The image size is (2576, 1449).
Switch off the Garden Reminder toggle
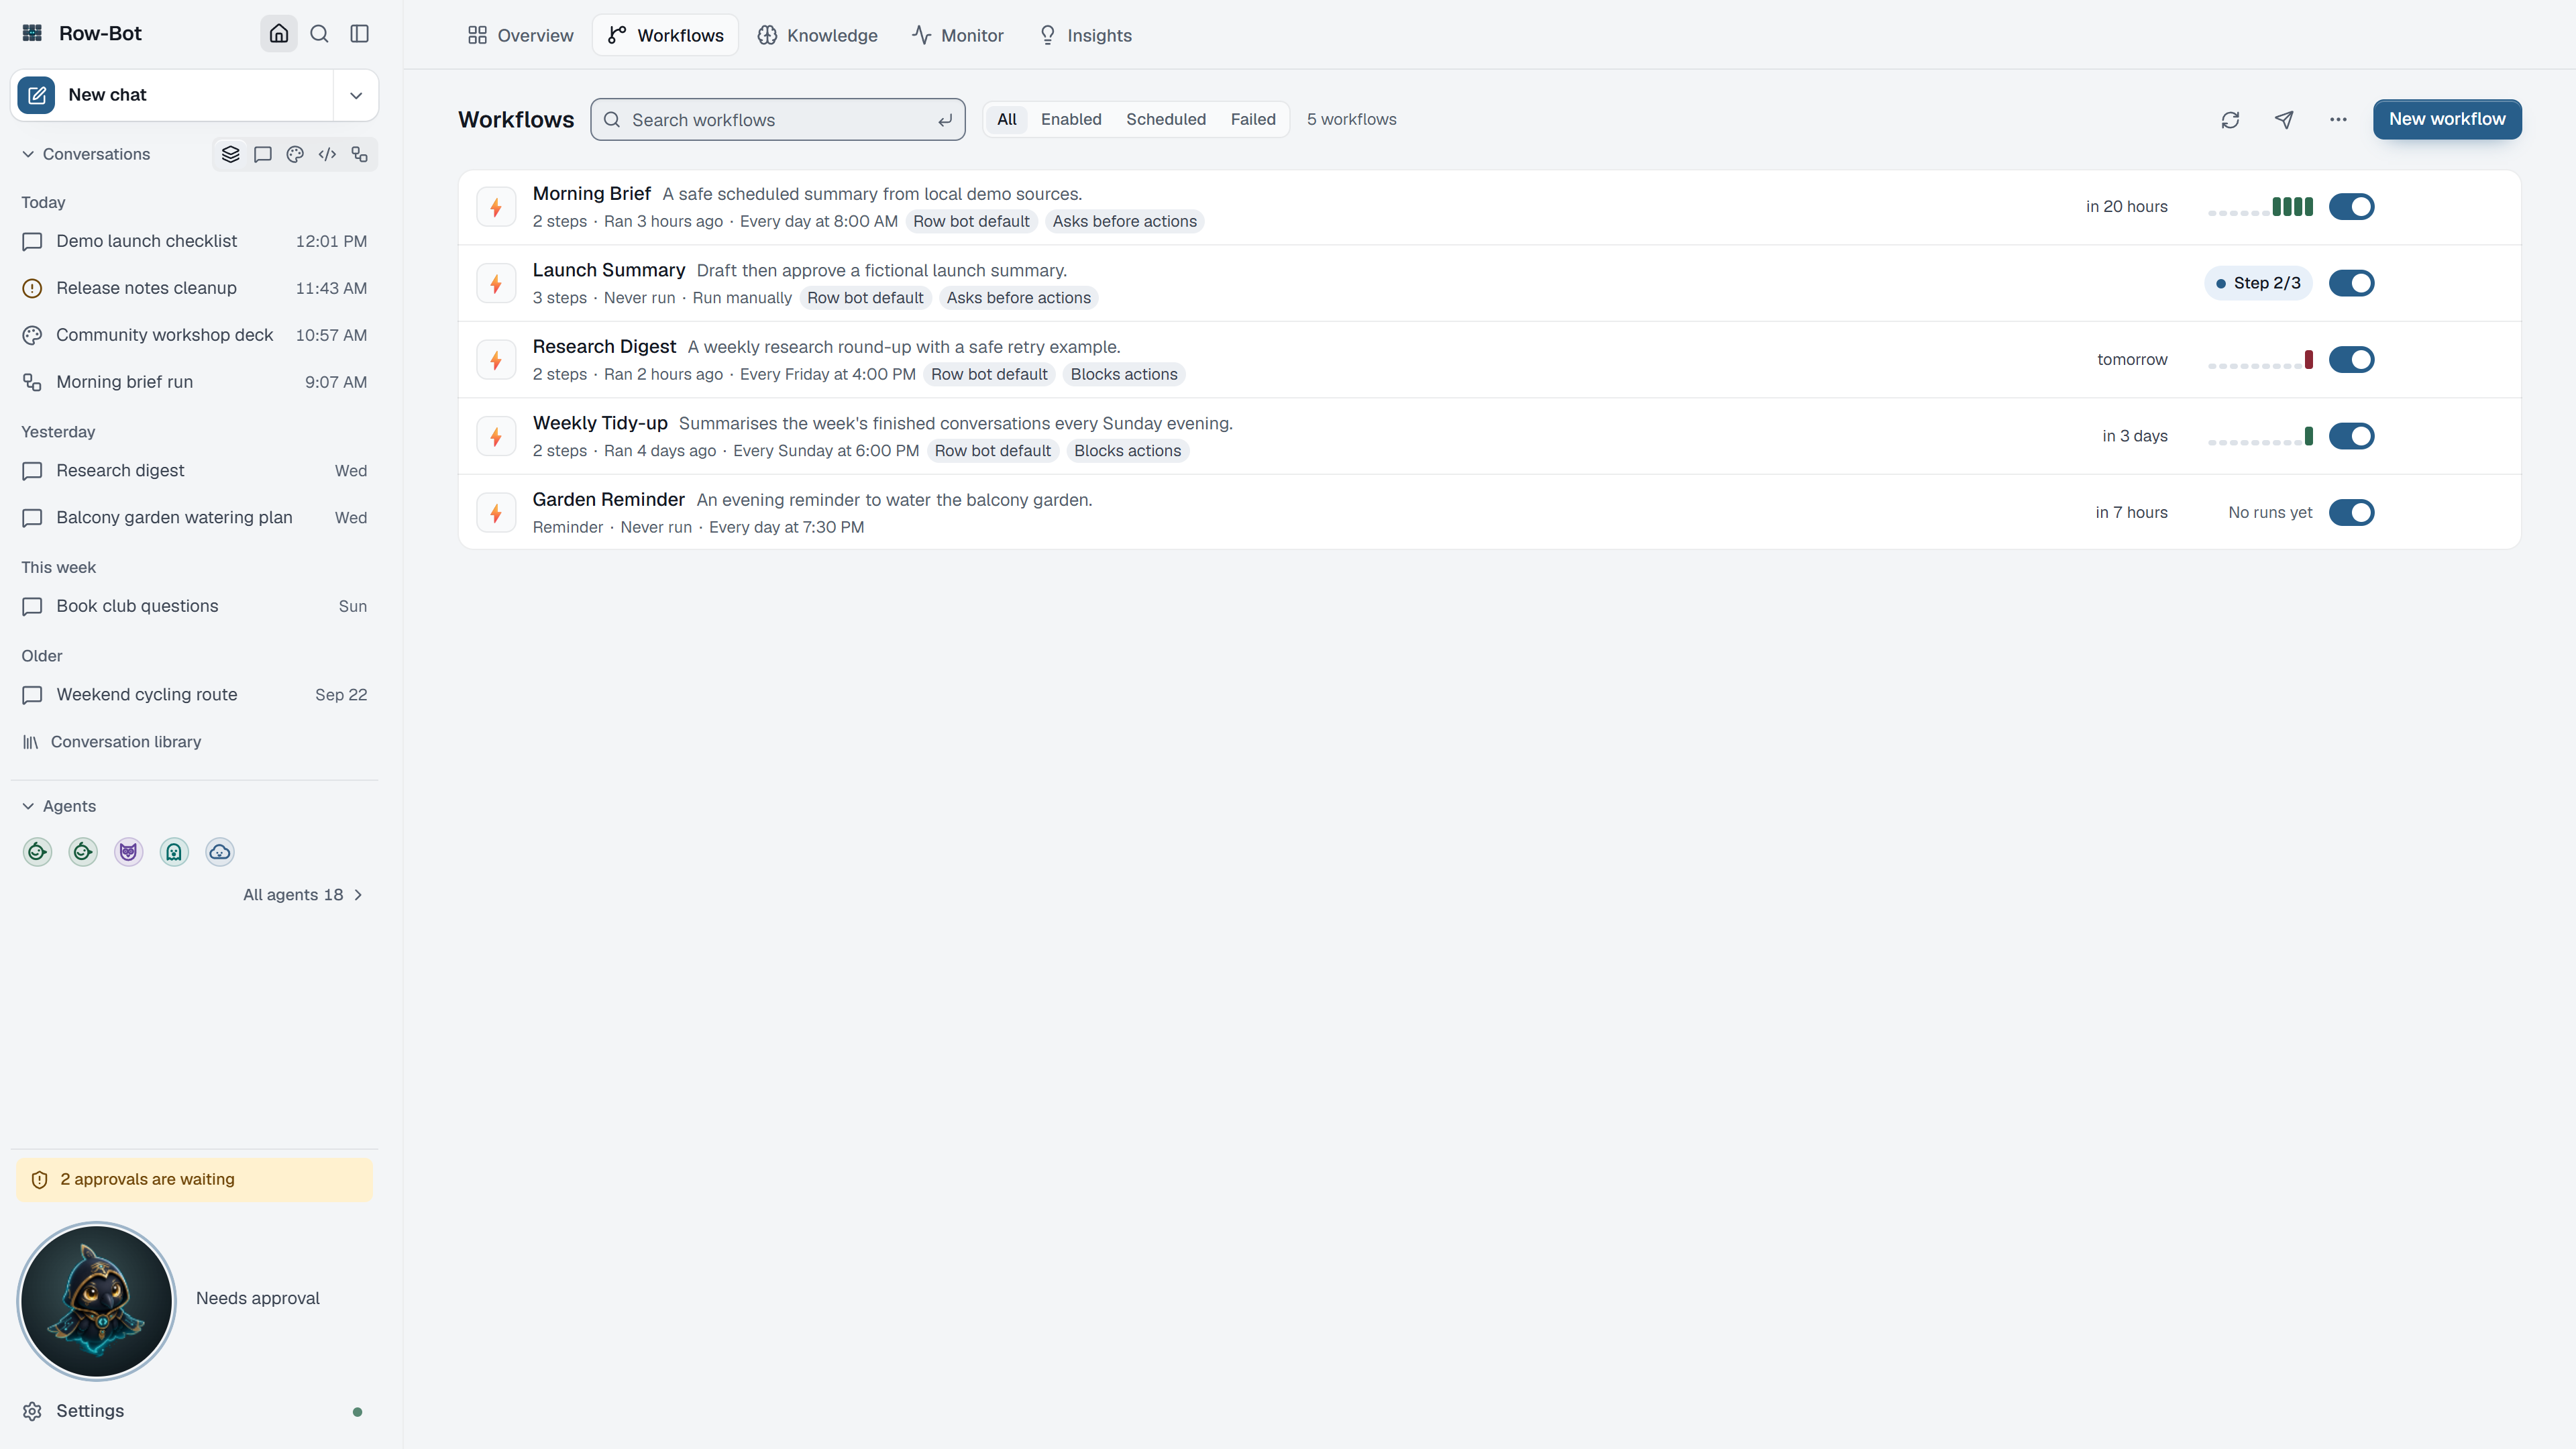[2351, 513]
